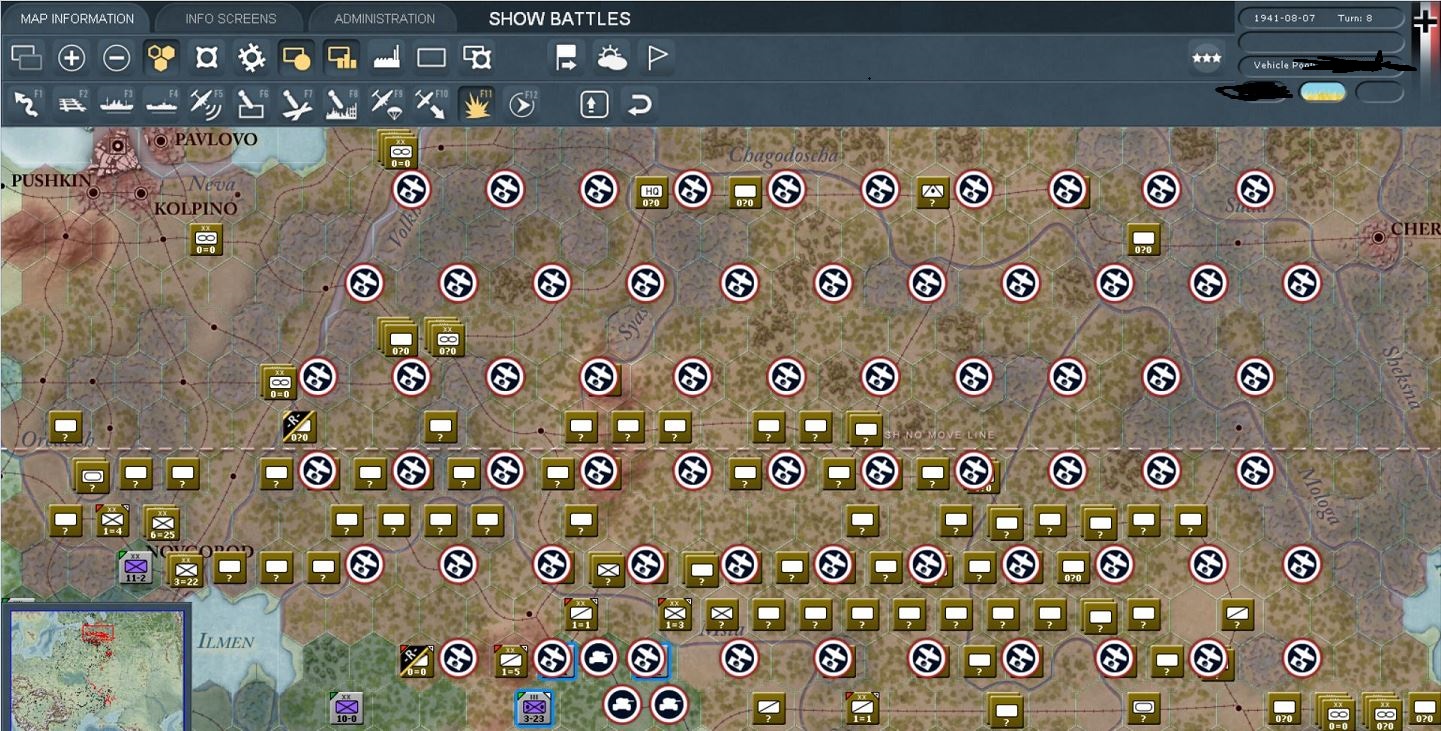Viewport: 1441px width, 731px height.
Task: Select the F8 bomb city mode
Action: point(342,103)
